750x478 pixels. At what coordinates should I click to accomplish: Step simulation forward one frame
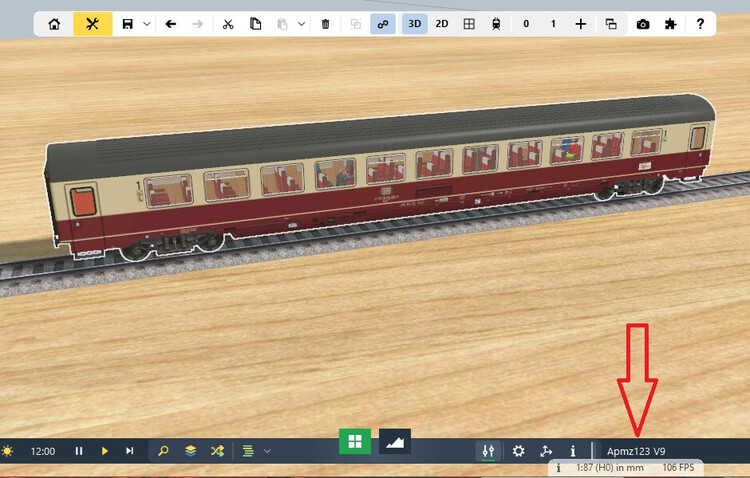[x=130, y=451]
